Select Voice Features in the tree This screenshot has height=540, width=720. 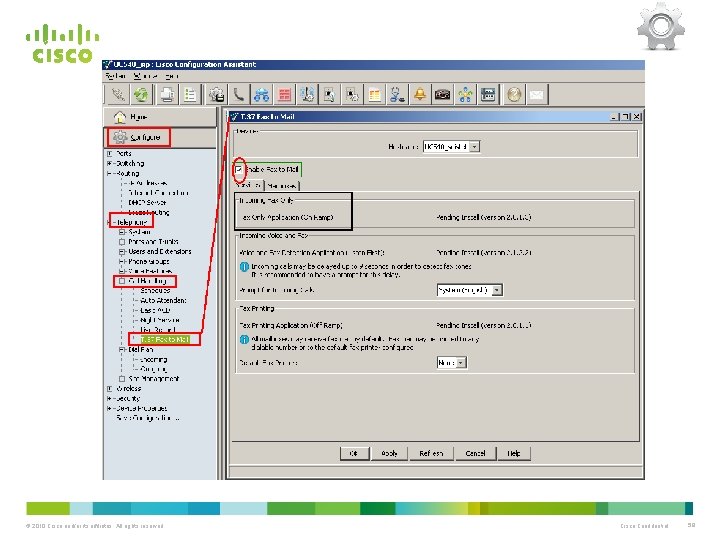pyautogui.click(x=150, y=271)
